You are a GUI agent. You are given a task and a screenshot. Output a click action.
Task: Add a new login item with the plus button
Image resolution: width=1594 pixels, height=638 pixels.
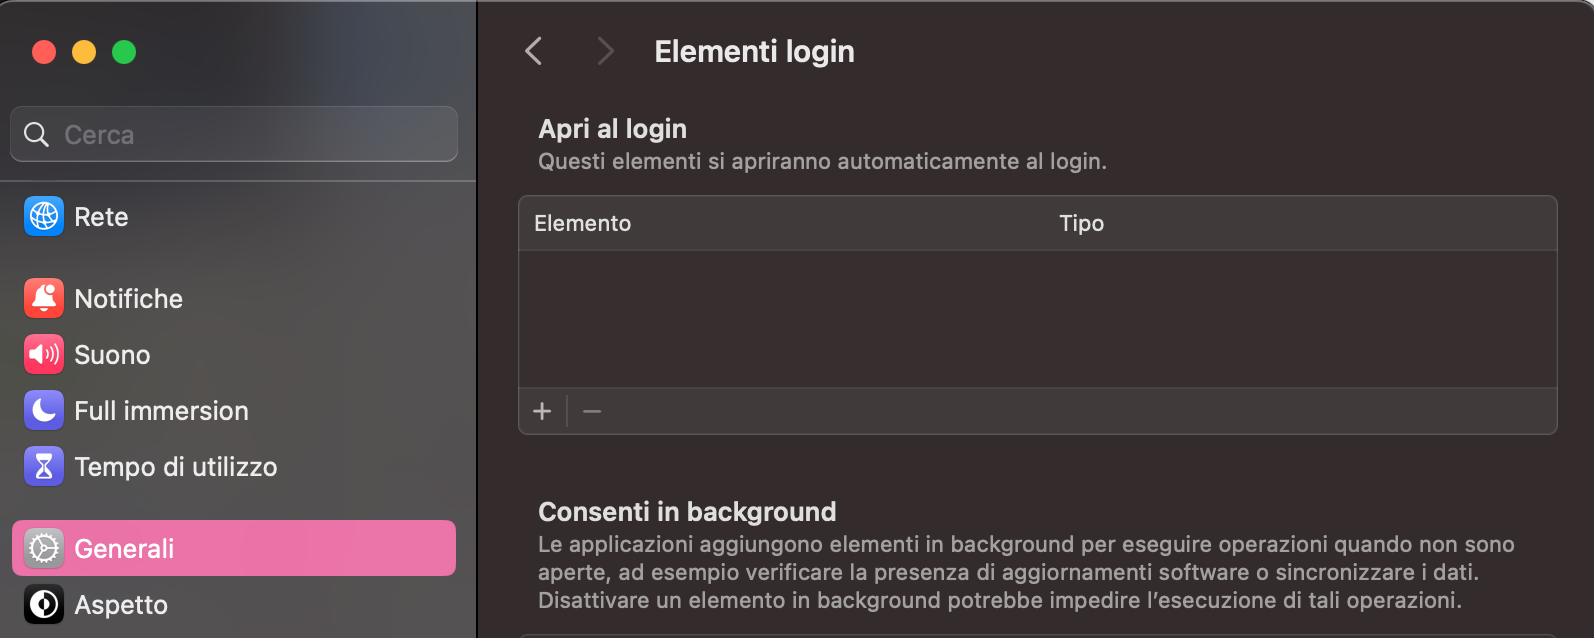point(542,411)
